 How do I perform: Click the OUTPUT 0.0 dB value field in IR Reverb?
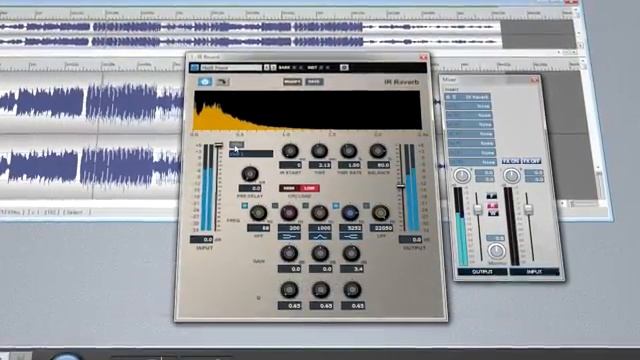coord(411,240)
